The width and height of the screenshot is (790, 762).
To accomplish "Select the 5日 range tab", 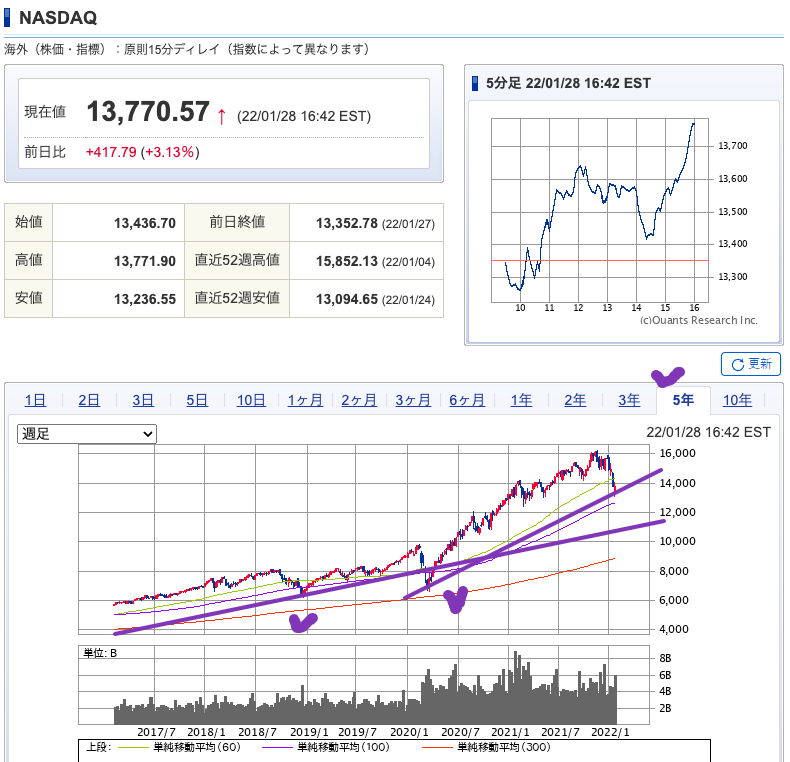I will tap(197, 400).
